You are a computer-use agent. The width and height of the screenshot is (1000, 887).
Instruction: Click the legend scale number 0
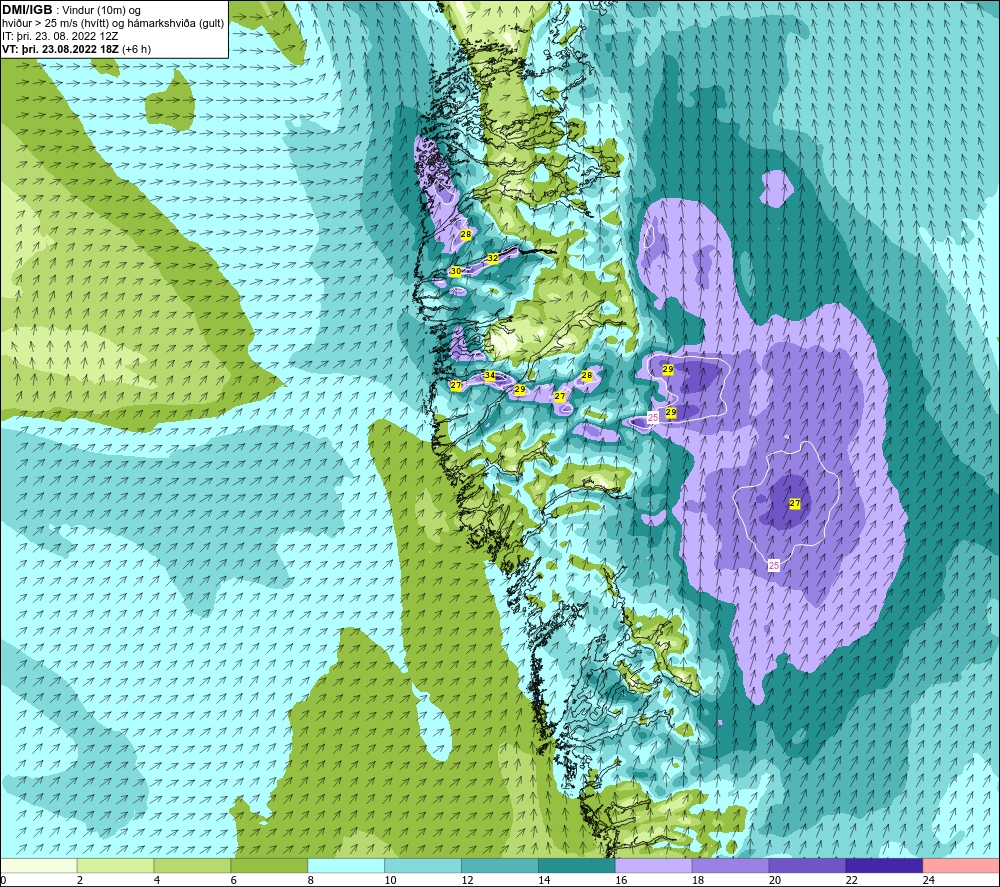tap(3, 880)
